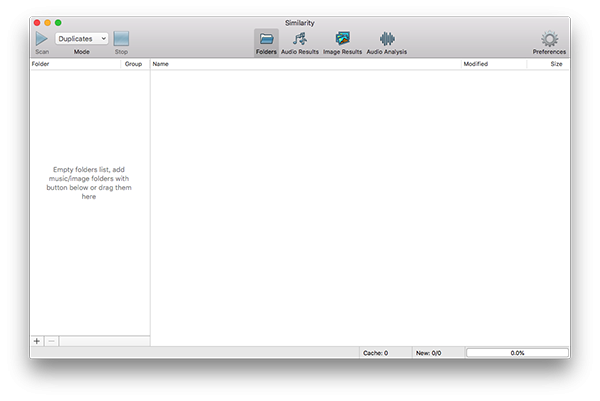
Task: Show the Image Results tab
Action: click(x=342, y=43)
